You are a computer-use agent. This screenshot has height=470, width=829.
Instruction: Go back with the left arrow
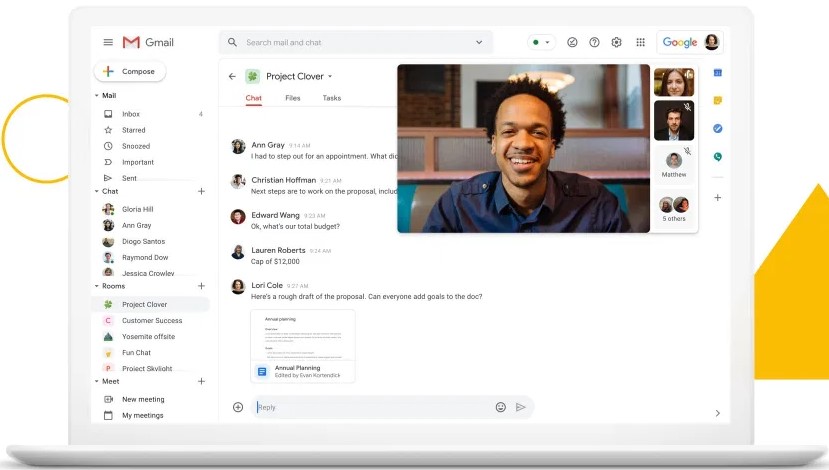pos(232,76)
